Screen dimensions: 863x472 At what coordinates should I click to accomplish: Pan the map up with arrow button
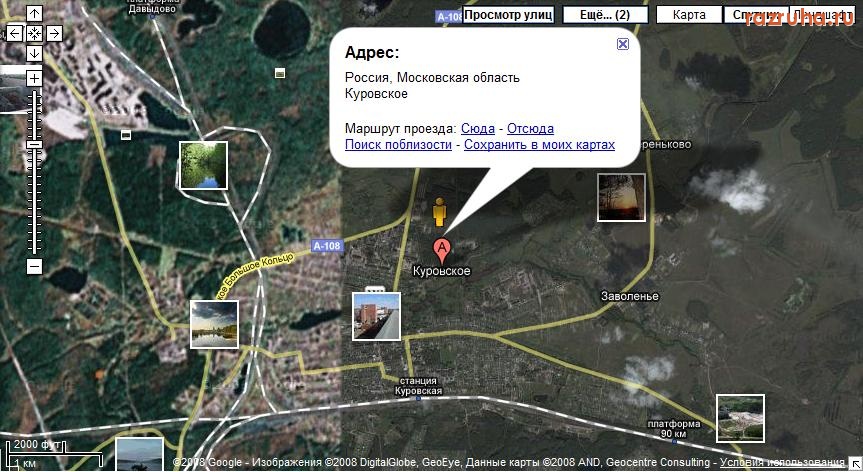click(x=34, y=14)
